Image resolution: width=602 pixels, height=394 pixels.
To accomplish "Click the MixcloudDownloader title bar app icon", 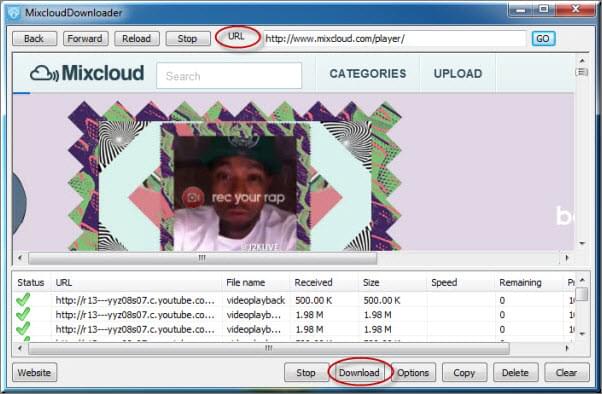I will point(13,13).
